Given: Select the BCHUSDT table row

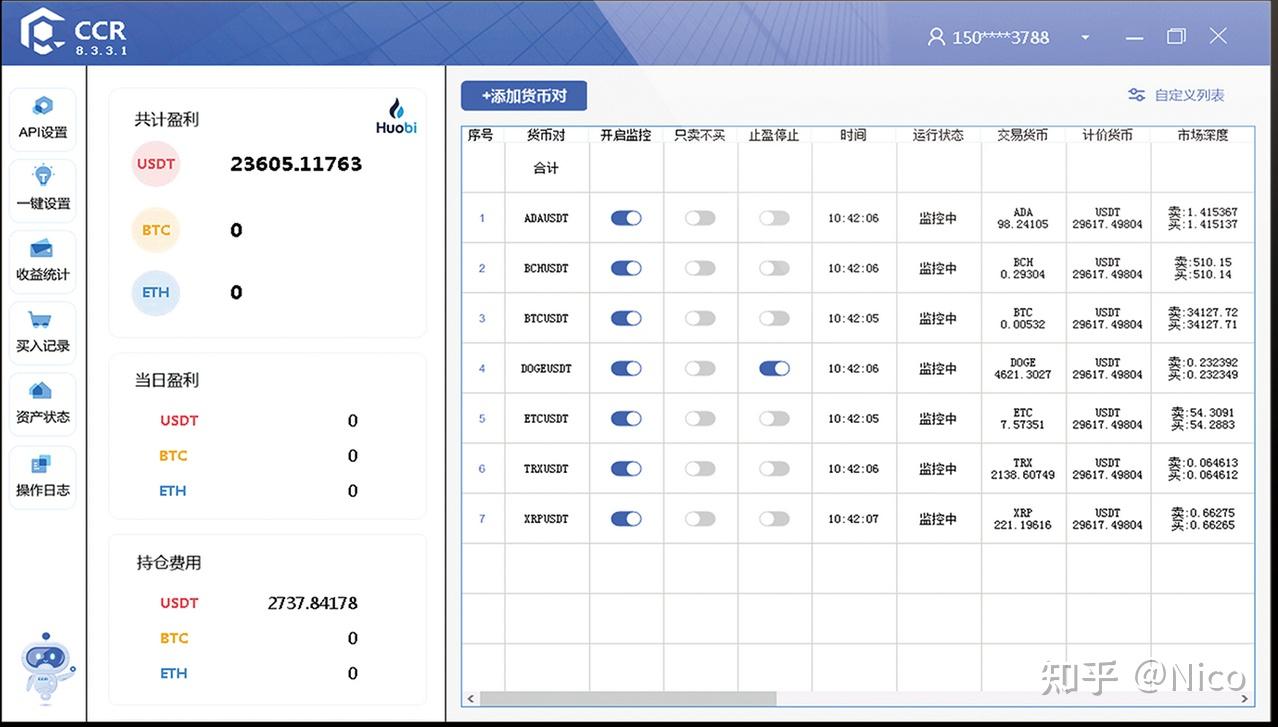Looking at the screenshot, I should pyautogui.click(x=546, y=268).
